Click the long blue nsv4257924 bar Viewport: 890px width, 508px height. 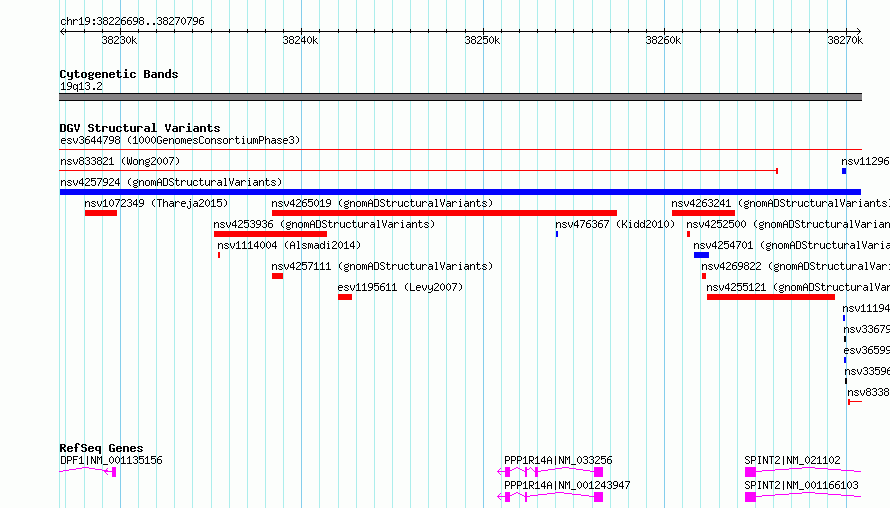(460, 192)
